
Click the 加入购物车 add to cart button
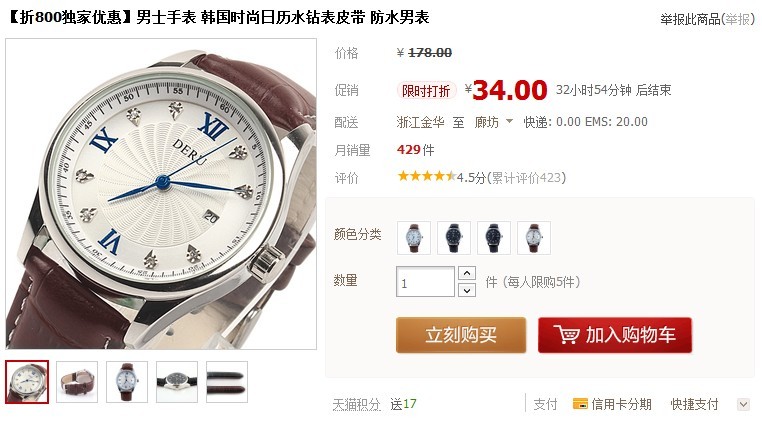coord(615,335)
